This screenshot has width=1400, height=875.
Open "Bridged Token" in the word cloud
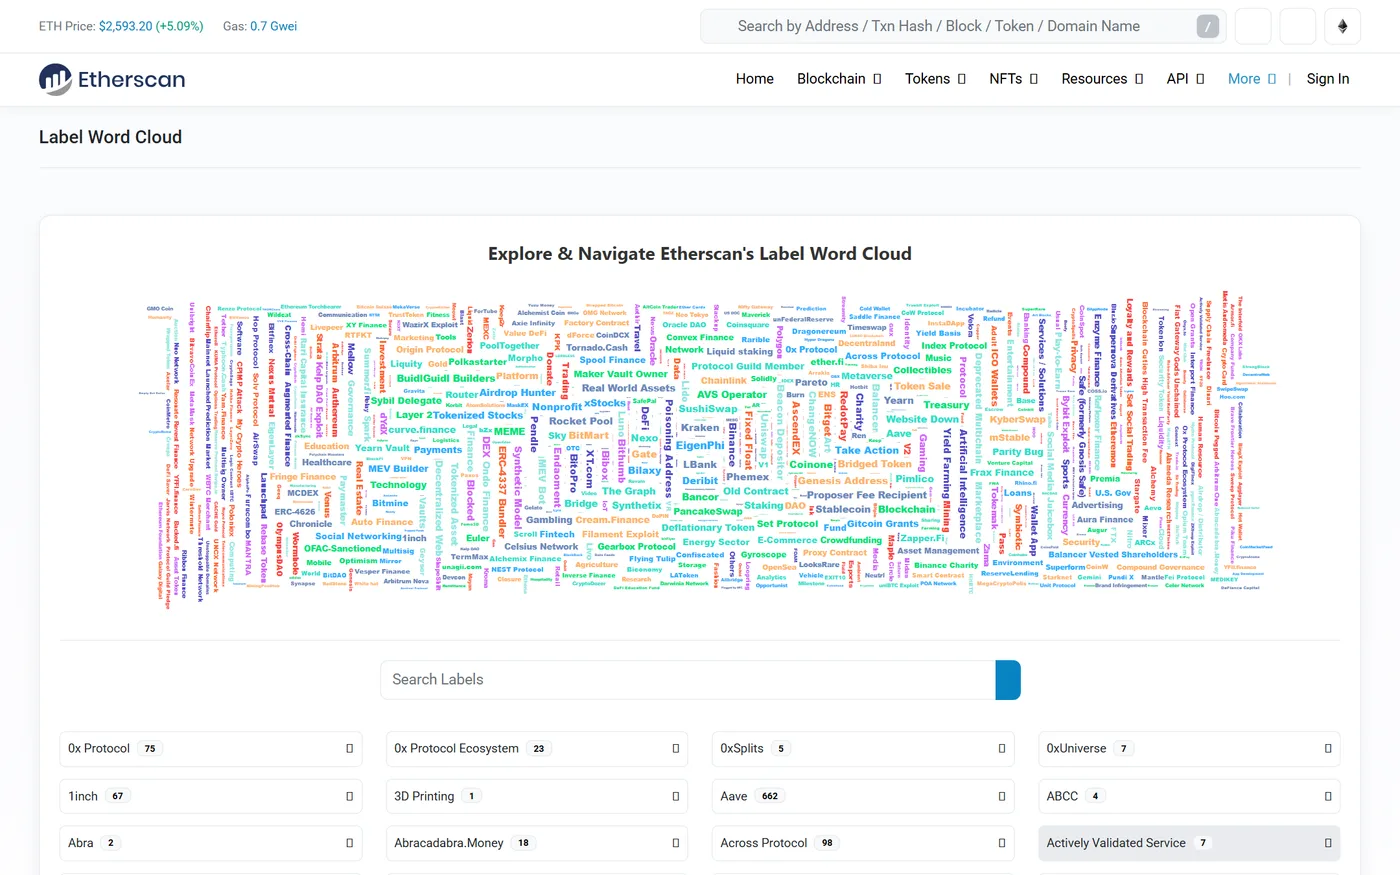tap(875, 464)
